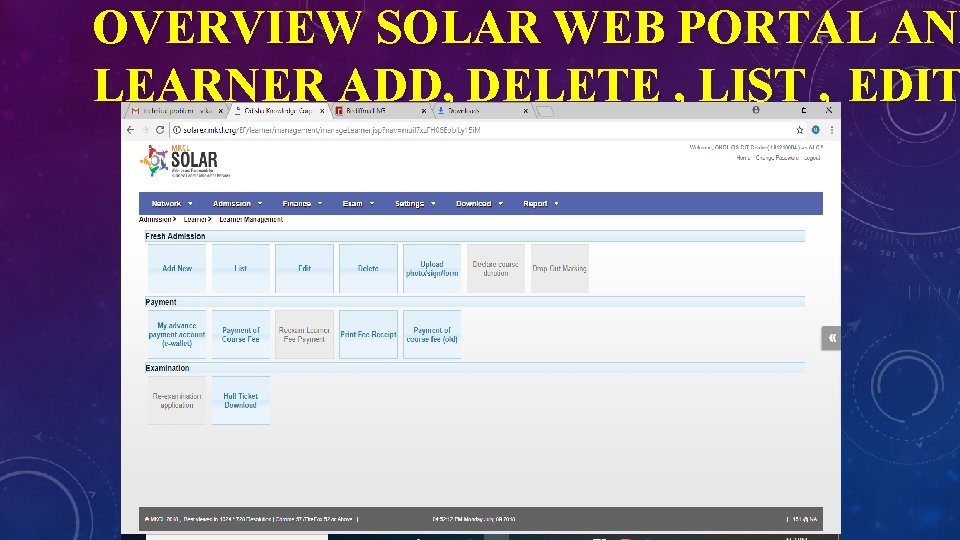
Task: Click the Admission breadcrumb link
Action: 155,219
